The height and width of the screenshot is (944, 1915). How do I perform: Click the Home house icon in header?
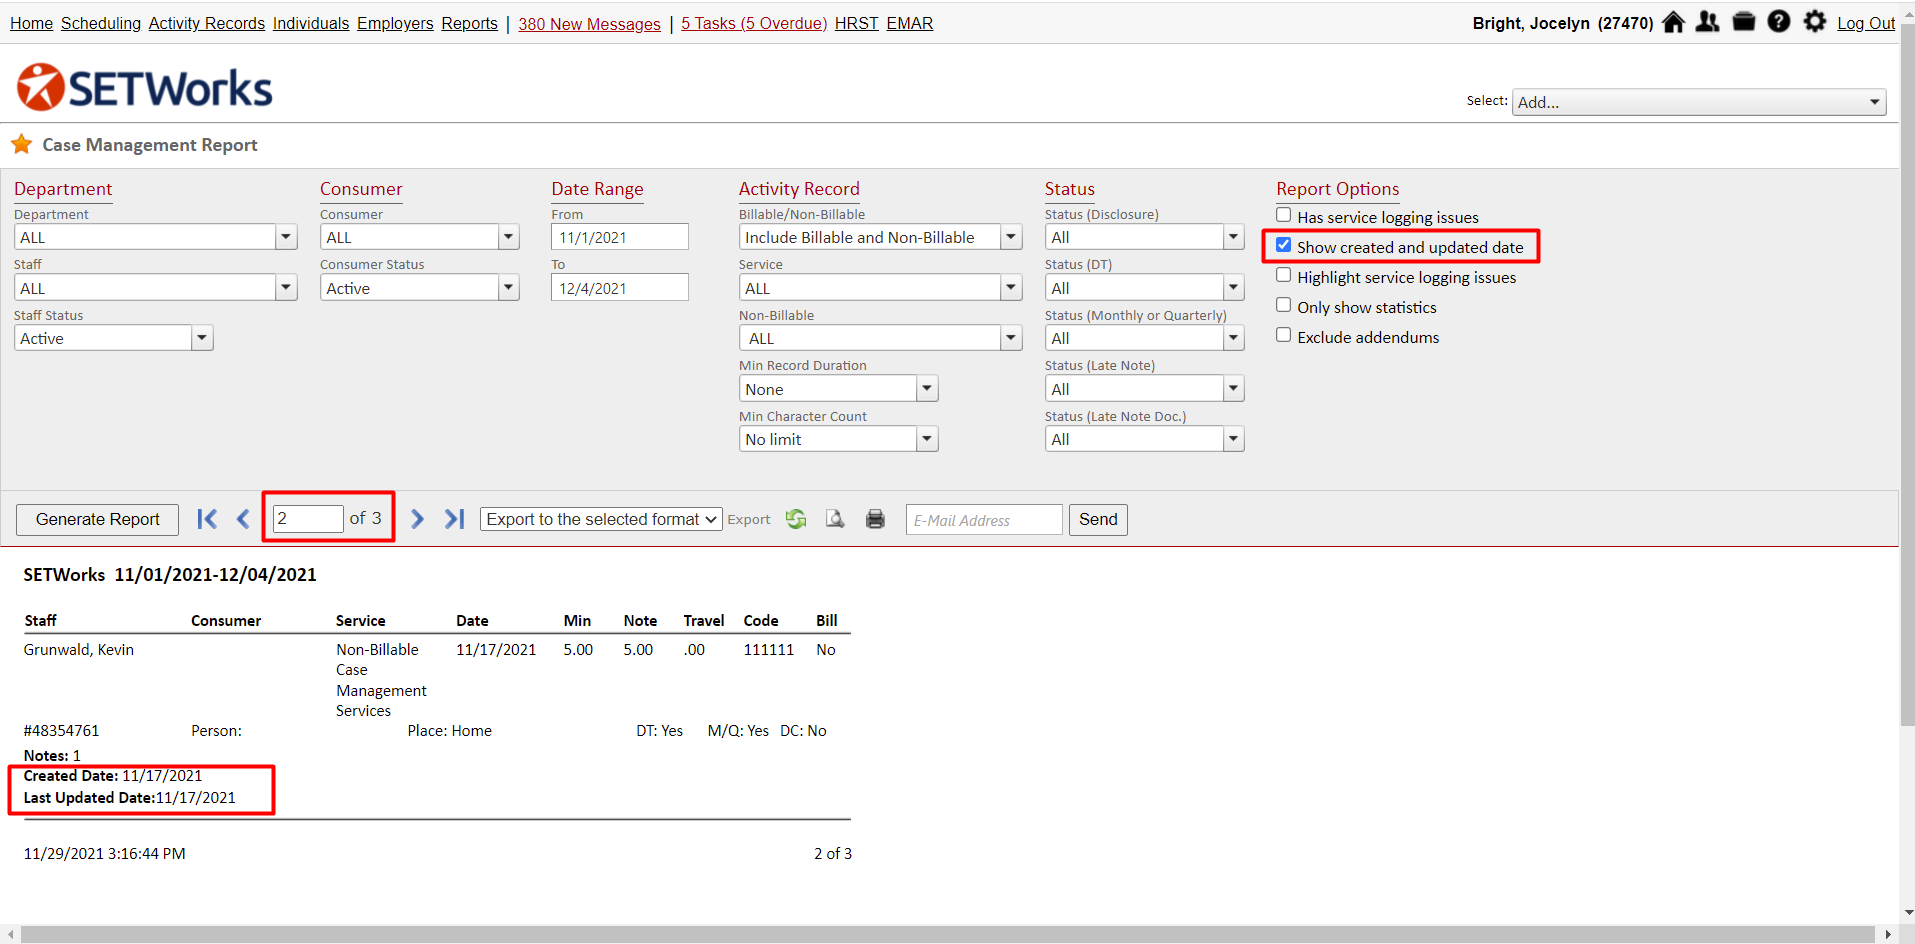click(1673, 22)
